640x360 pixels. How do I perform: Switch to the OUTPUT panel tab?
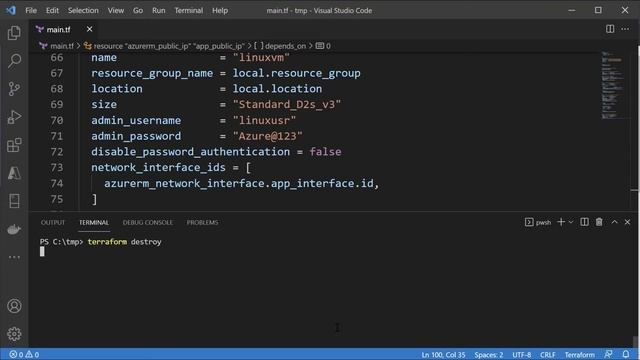[x=53, y=222]
